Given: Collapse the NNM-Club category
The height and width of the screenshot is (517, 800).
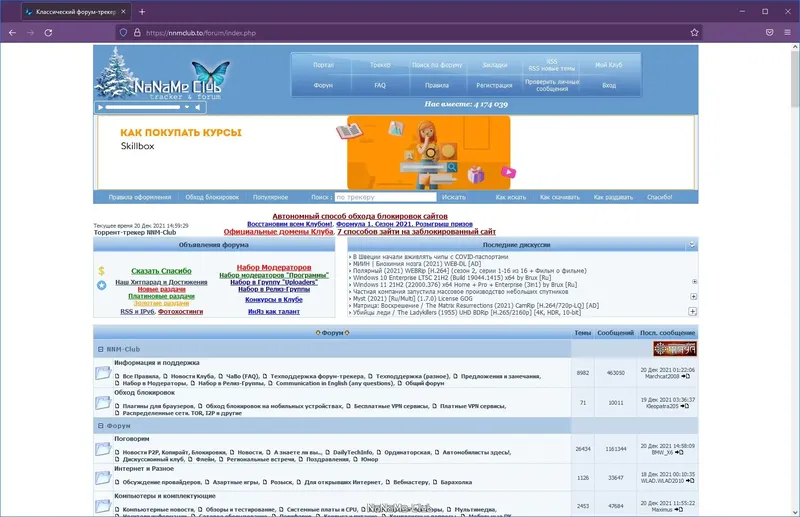Looking at the screenshot, I should 101,349.
